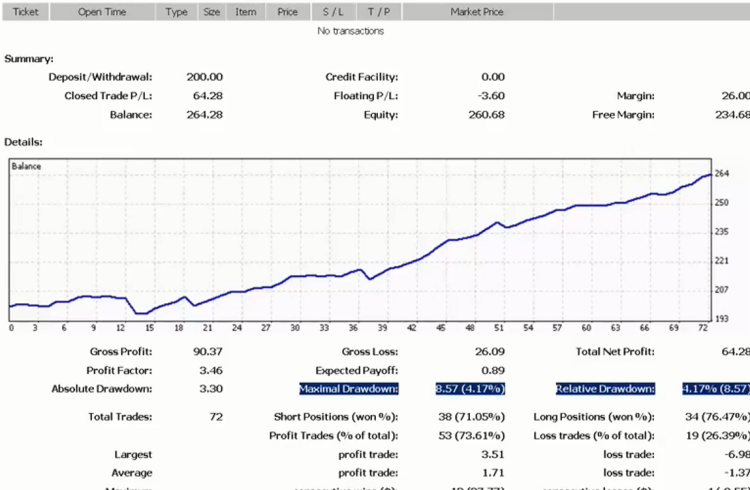This screenshot has width=750, height=490.
Task: Click trade number 36 on chart axis
Action: [353, 328]
